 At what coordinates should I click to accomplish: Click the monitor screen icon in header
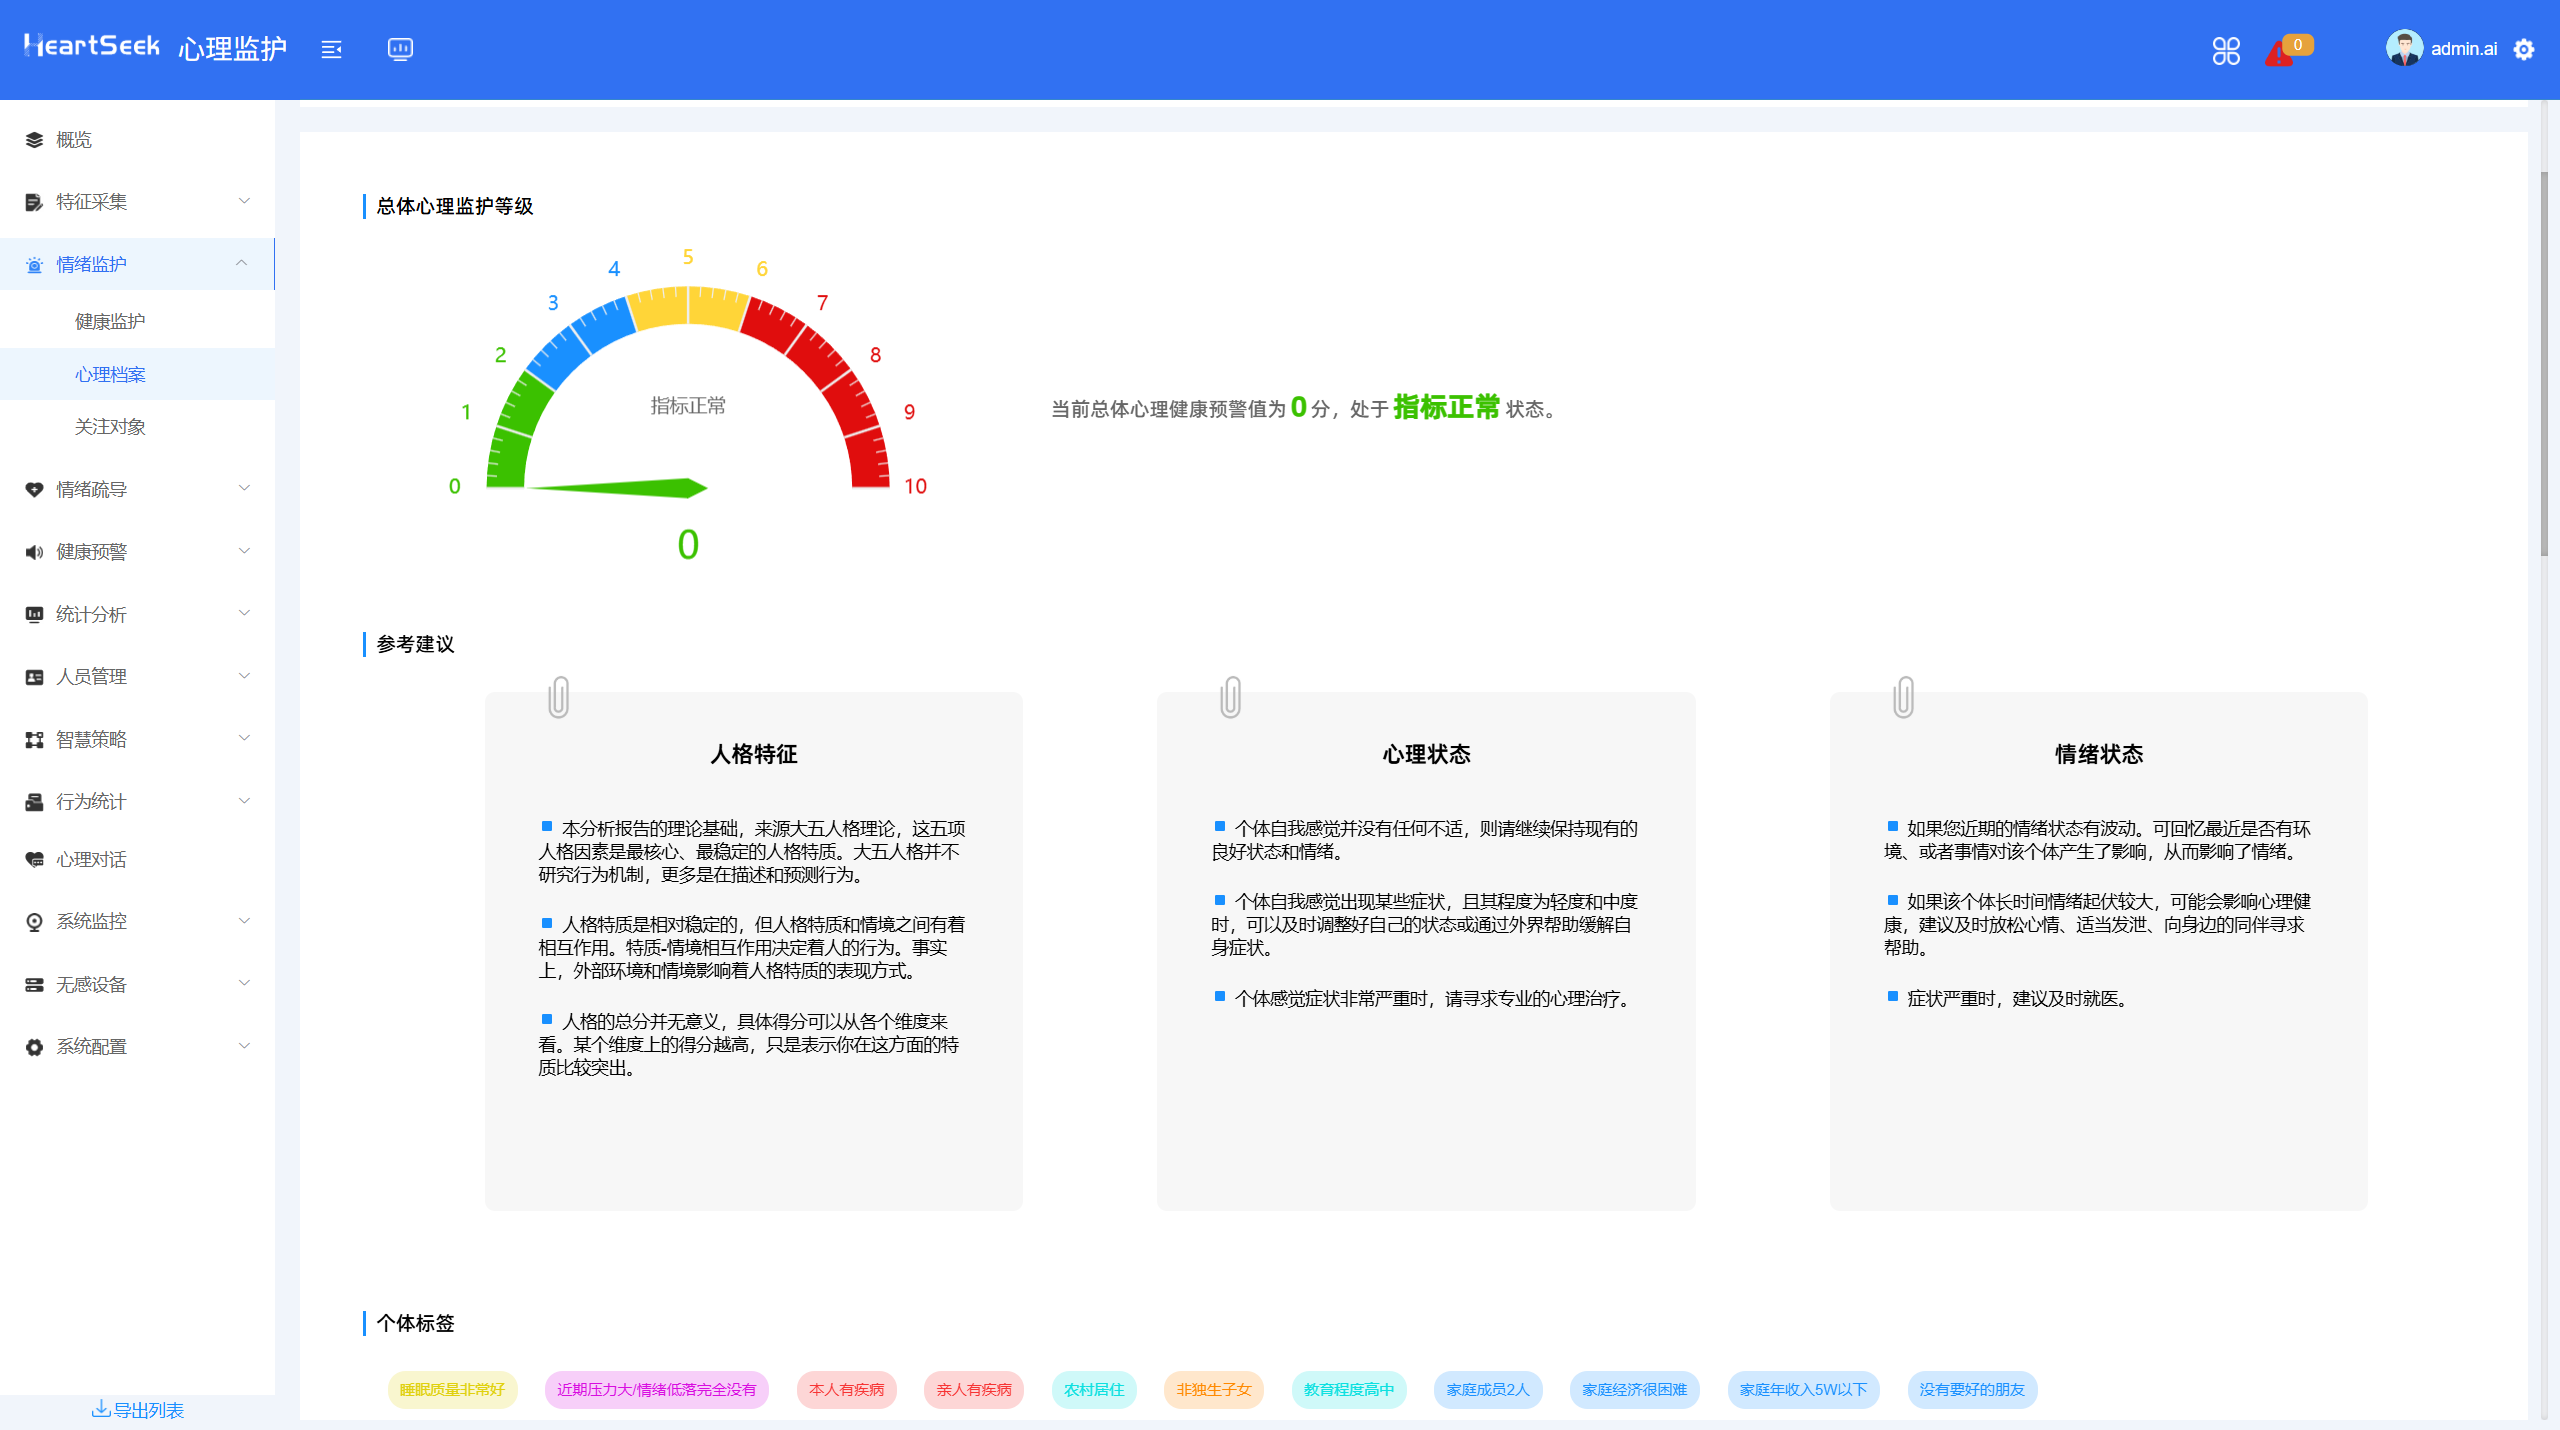click(399, 49)
